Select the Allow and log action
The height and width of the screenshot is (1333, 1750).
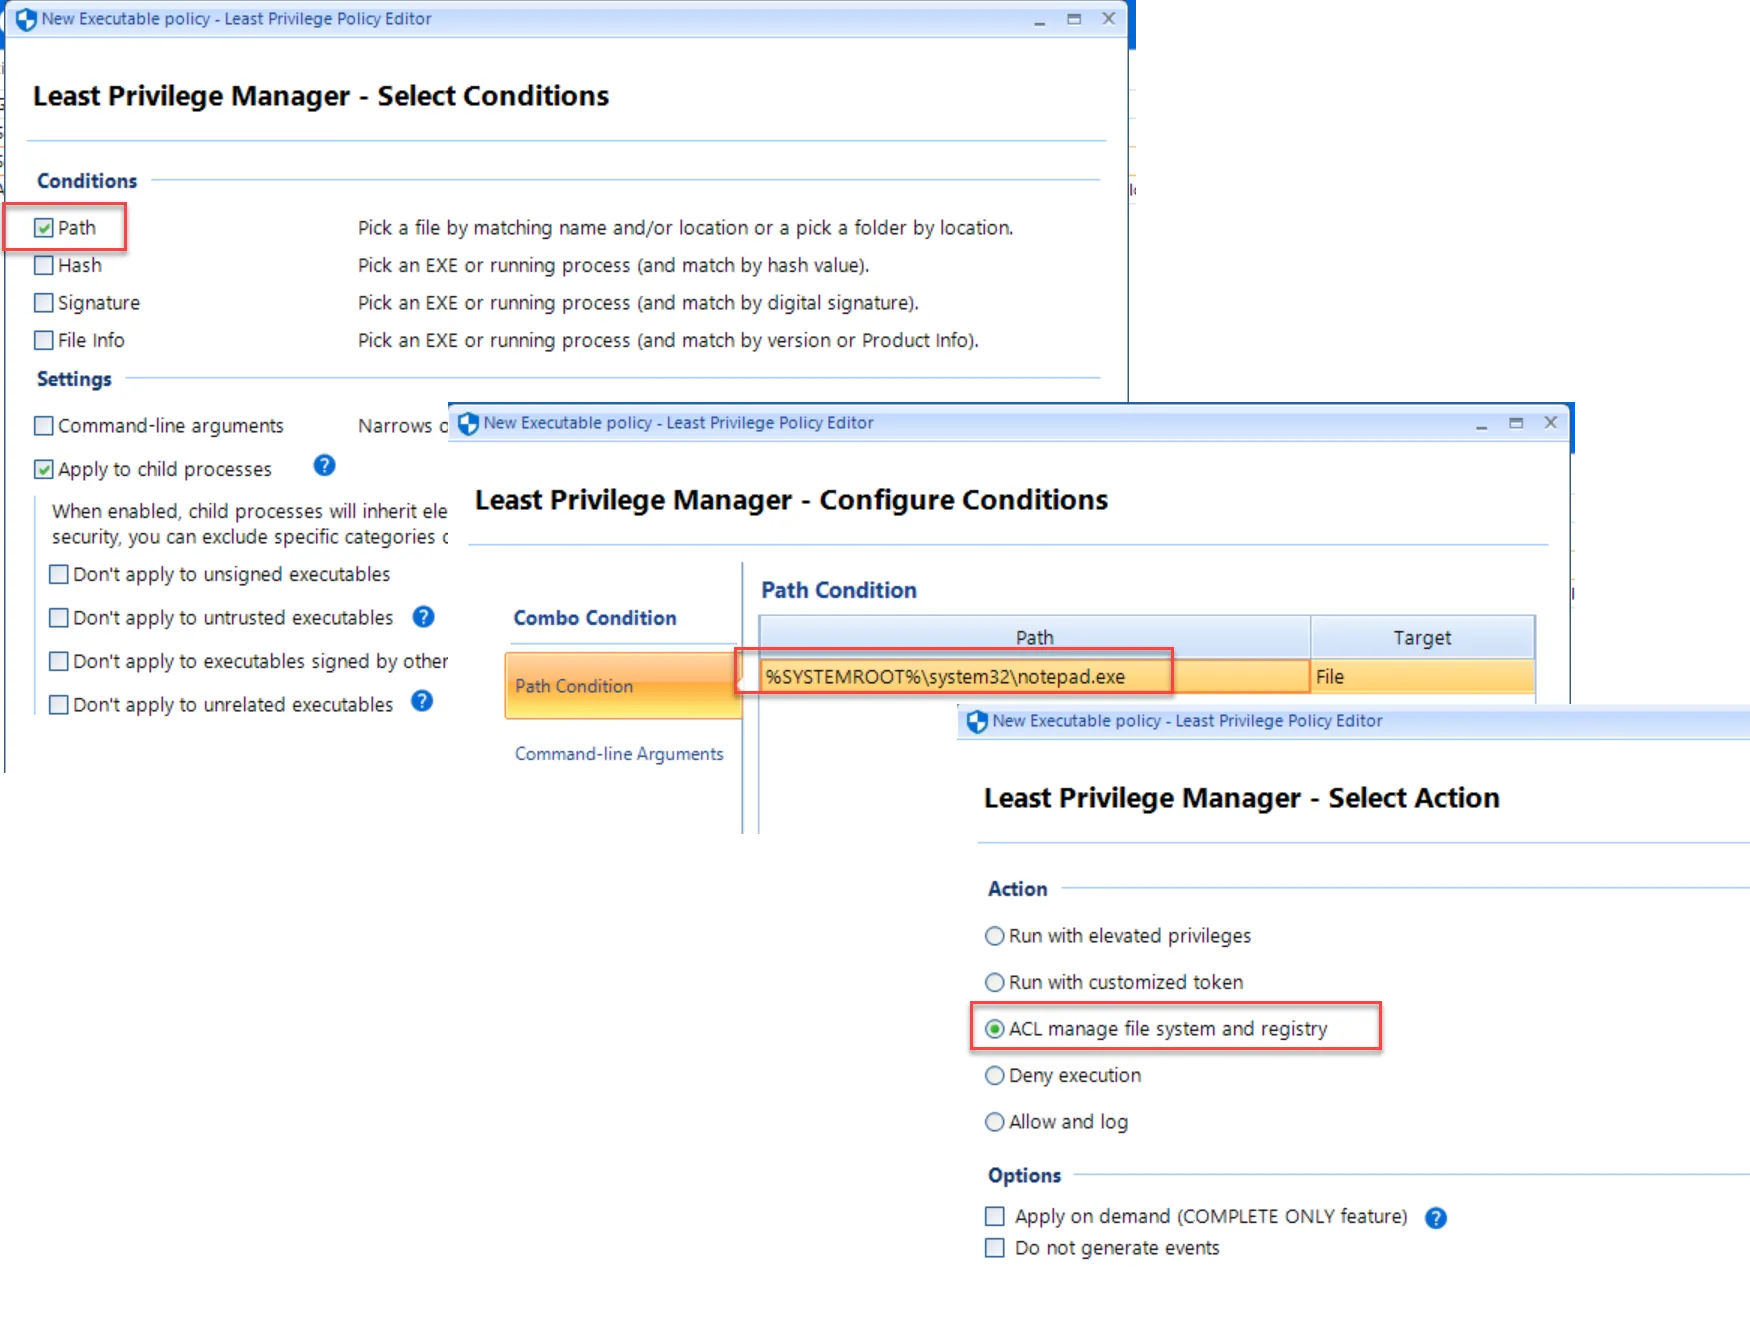(994, 1121)
